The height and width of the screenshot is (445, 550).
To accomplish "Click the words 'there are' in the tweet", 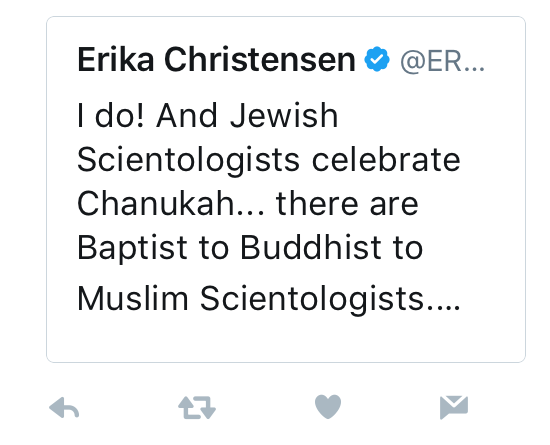I will [347, 204].
